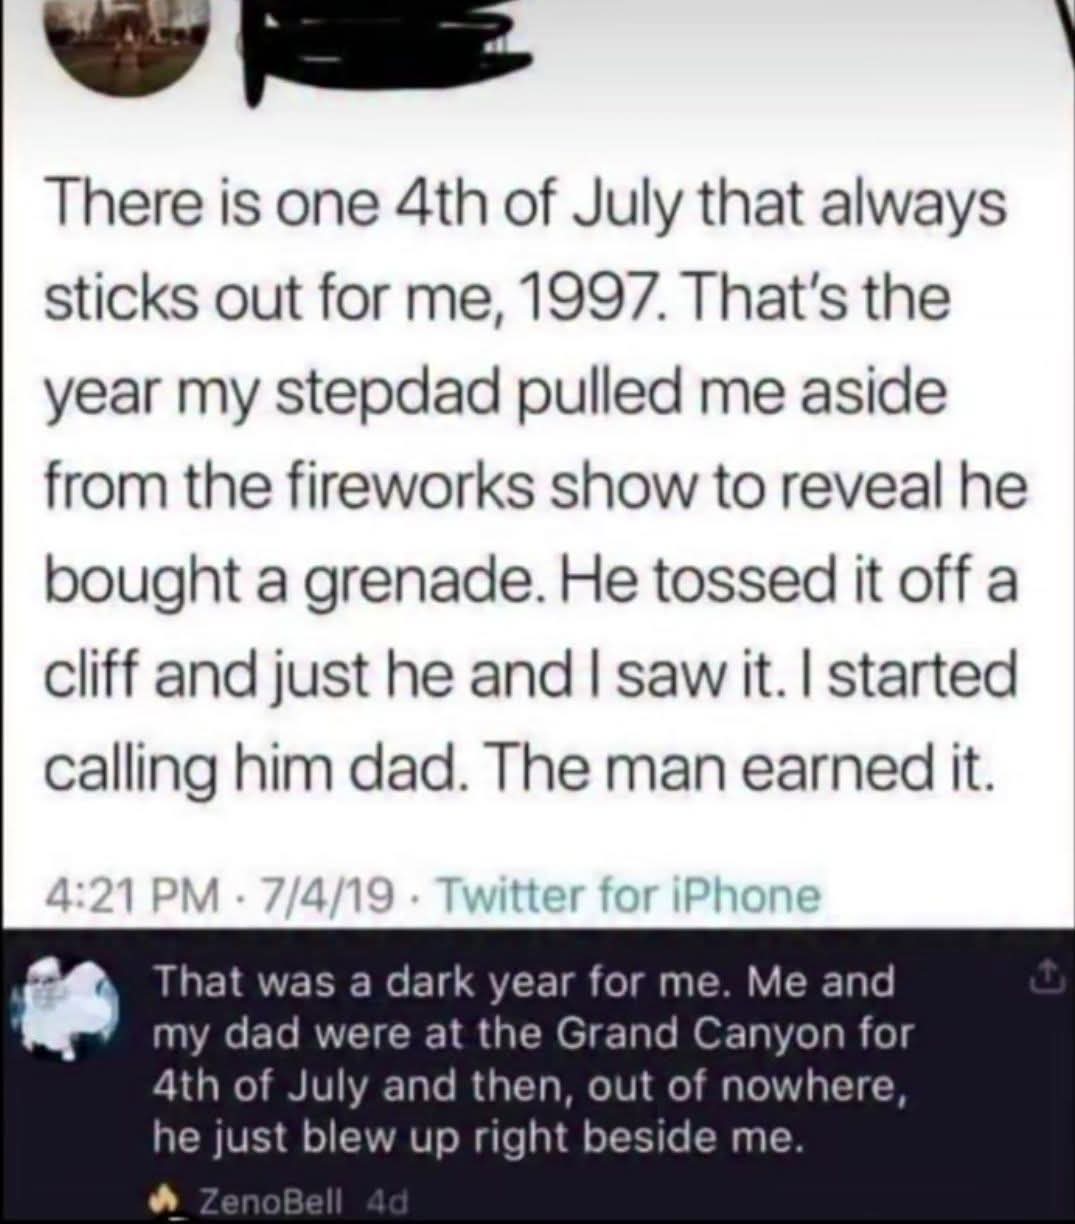Select the comment line mentioning Grand Canyon
Viewport: 1075px width, 1224px height.
click(532, 1033)
